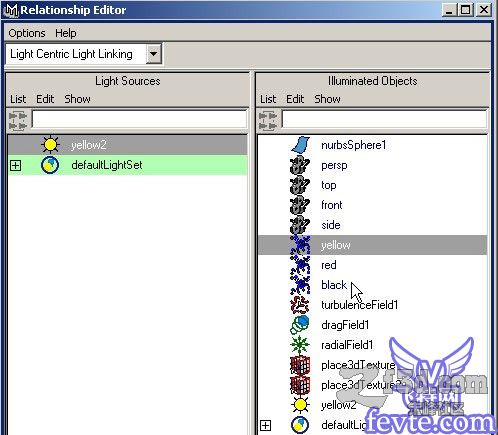The height and width of the screenshot is (435, 498).
Task: Toggle the Light Sources filter mode button
Action: point(18,121)
